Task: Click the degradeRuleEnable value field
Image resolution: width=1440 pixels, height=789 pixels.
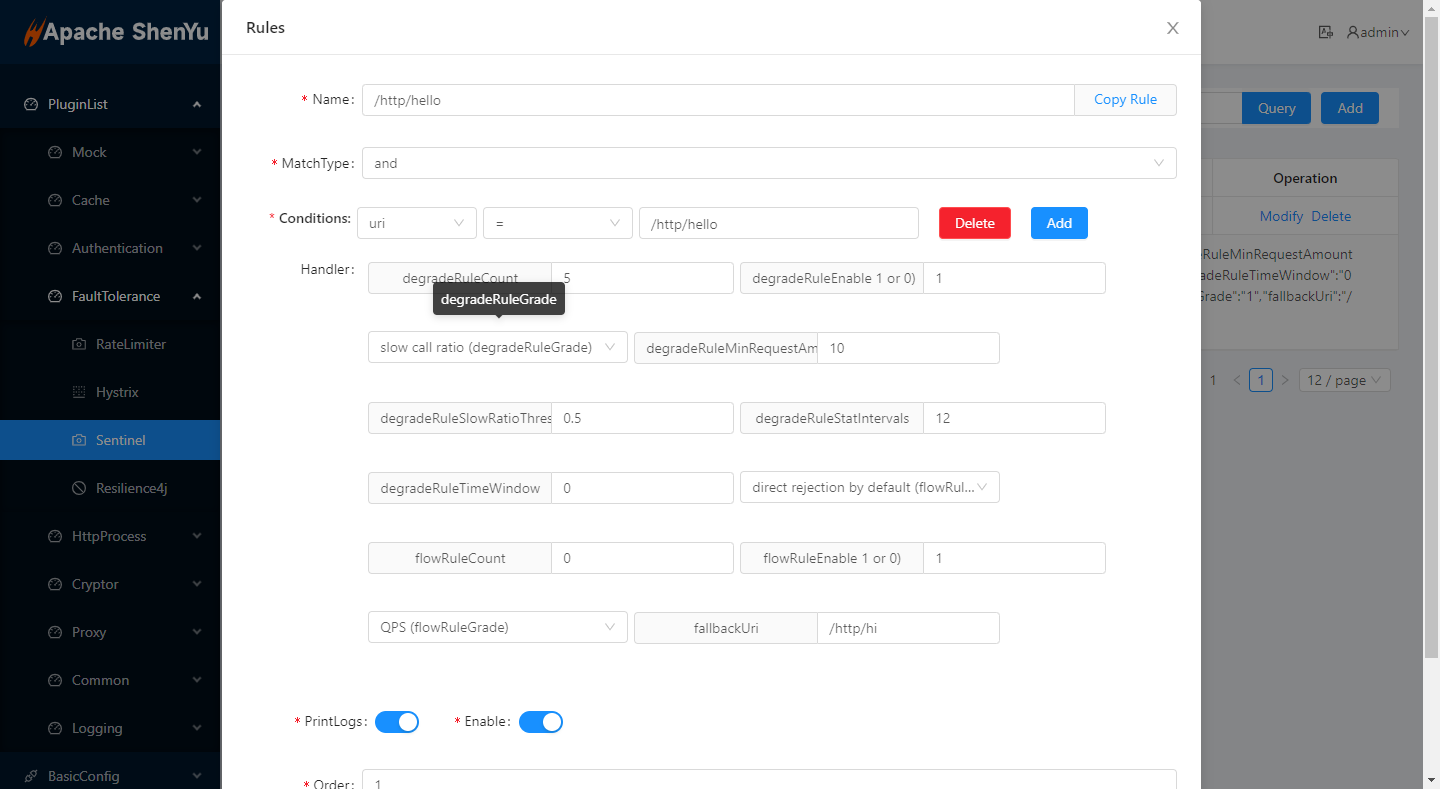Action: pos(1014,278)
